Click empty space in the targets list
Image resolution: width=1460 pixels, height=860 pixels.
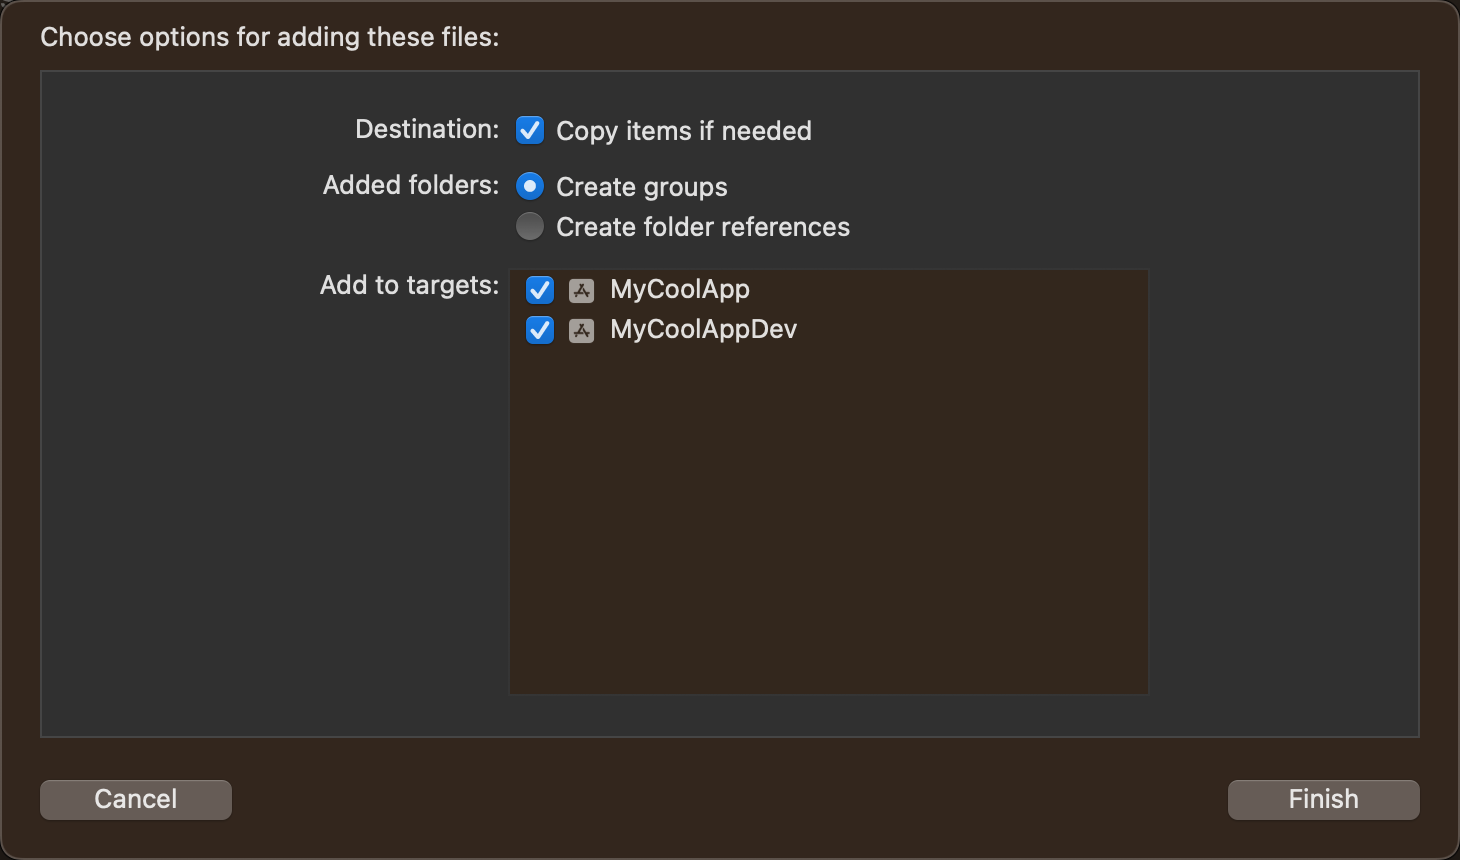(828, 520)
